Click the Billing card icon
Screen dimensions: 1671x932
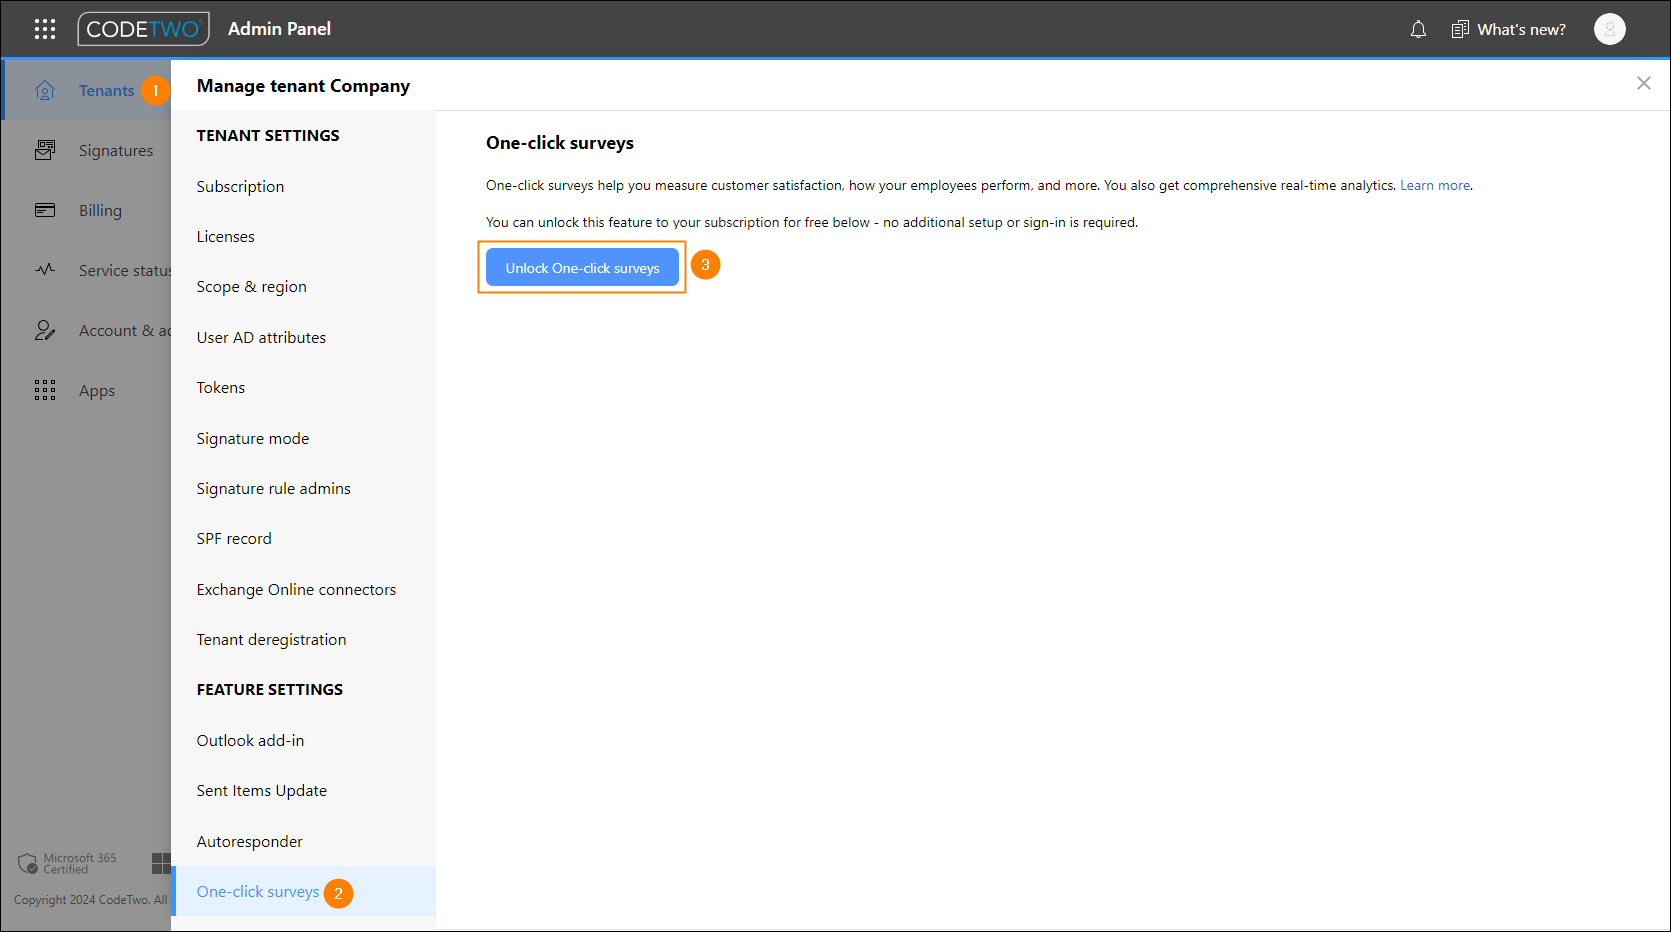45,210
